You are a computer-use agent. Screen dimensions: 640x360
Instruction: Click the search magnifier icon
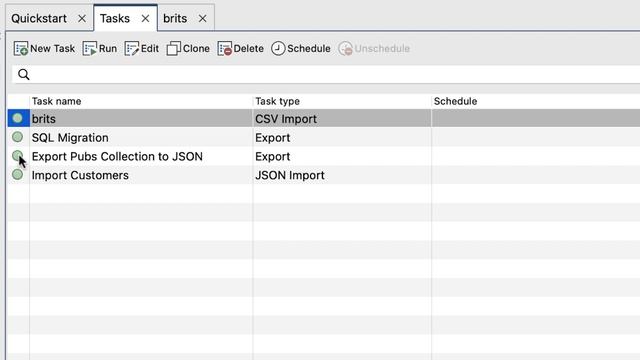point(24,74)
